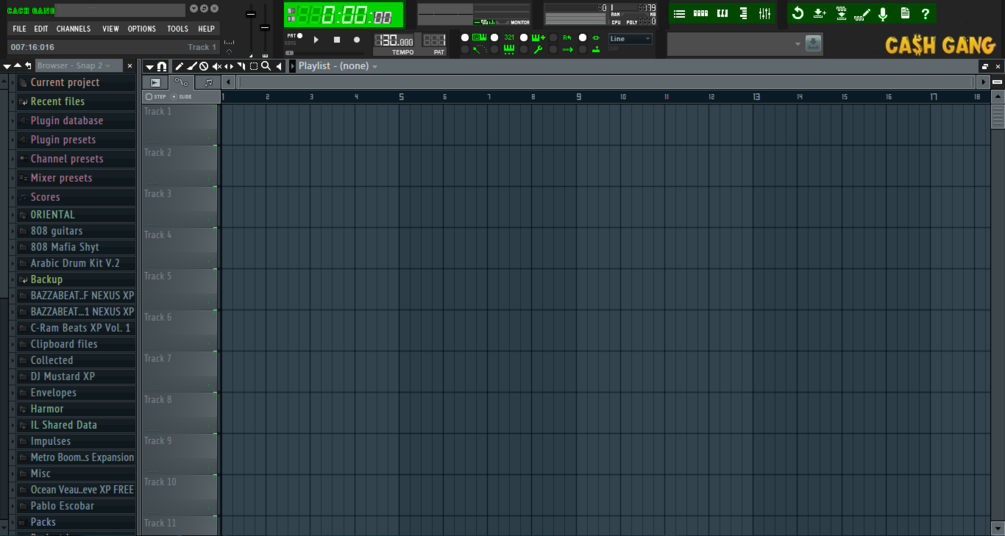Image resolution: width=1005 pixels, height=536 pixels.
Task: Start playback with the play button
Action: coord(316,40)
